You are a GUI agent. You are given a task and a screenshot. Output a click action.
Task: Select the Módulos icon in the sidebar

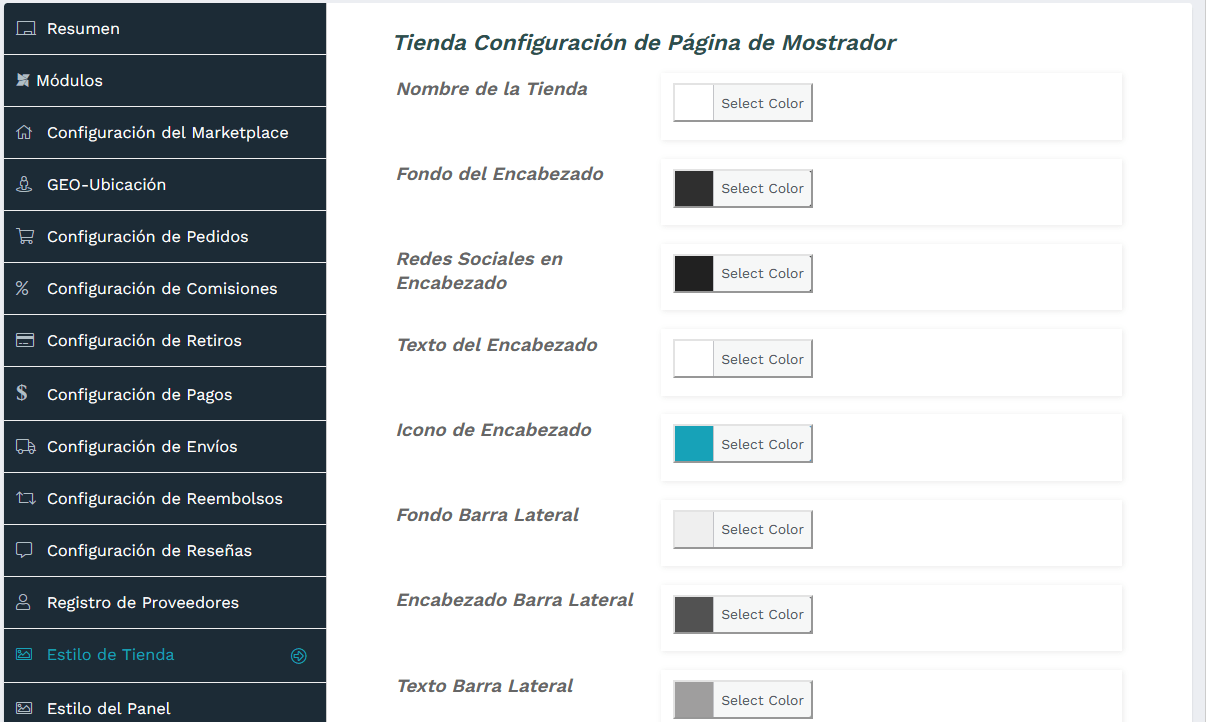pyautogui.click(x=24, y=80)
